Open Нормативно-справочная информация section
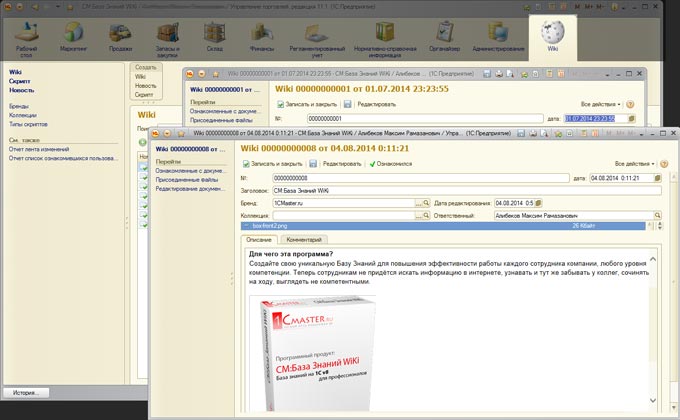The width and height of the screenshot is (680, 420). click(x=385, y=39)
